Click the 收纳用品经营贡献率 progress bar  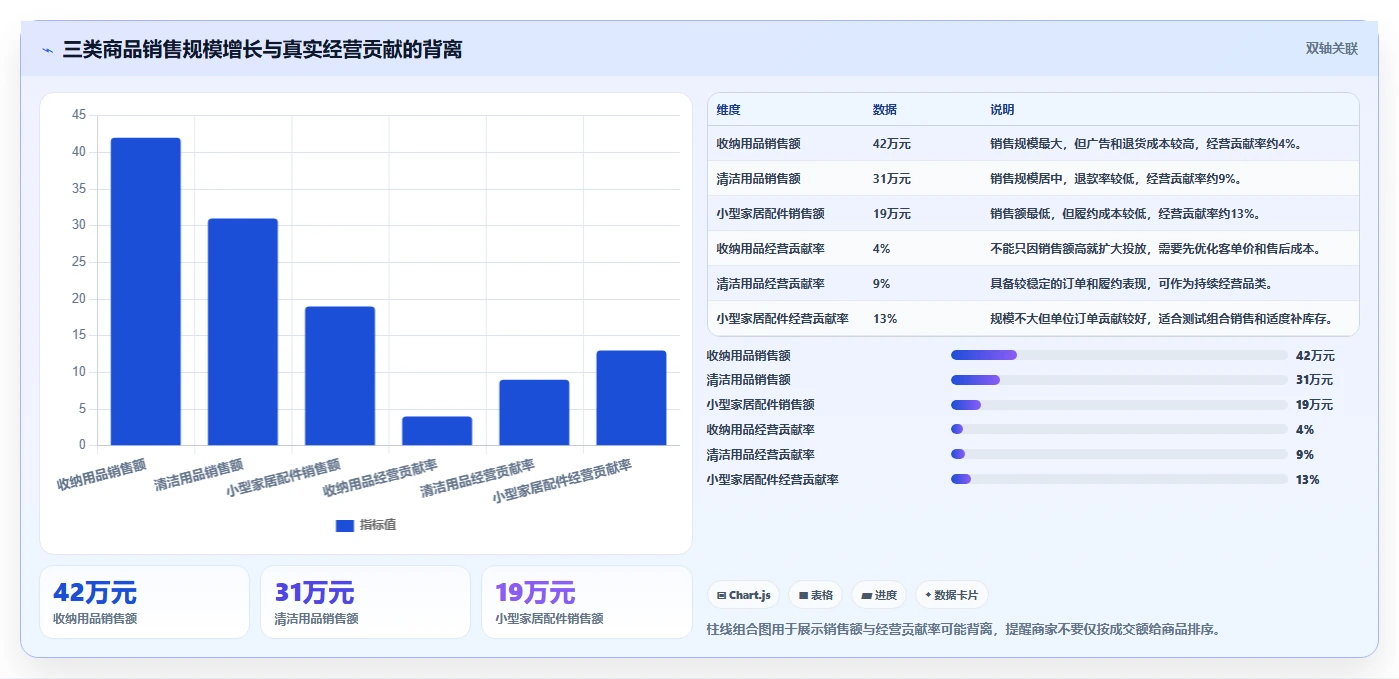(x=1119, y=430)
